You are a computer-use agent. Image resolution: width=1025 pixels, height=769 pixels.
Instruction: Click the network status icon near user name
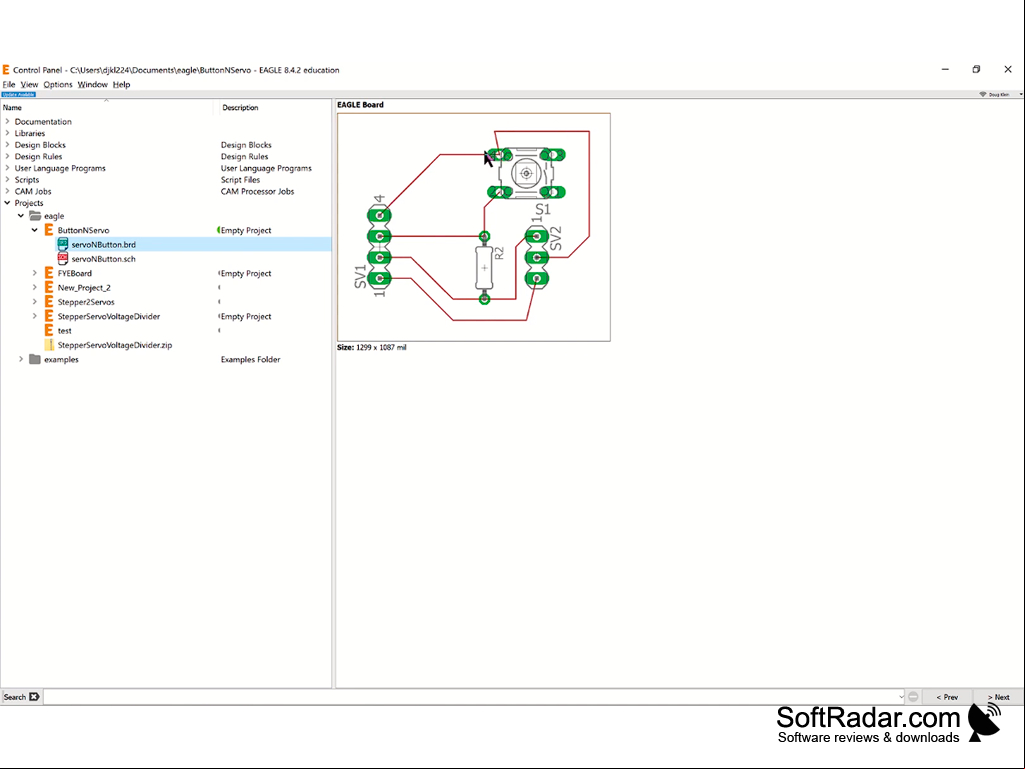click(982, 95)
